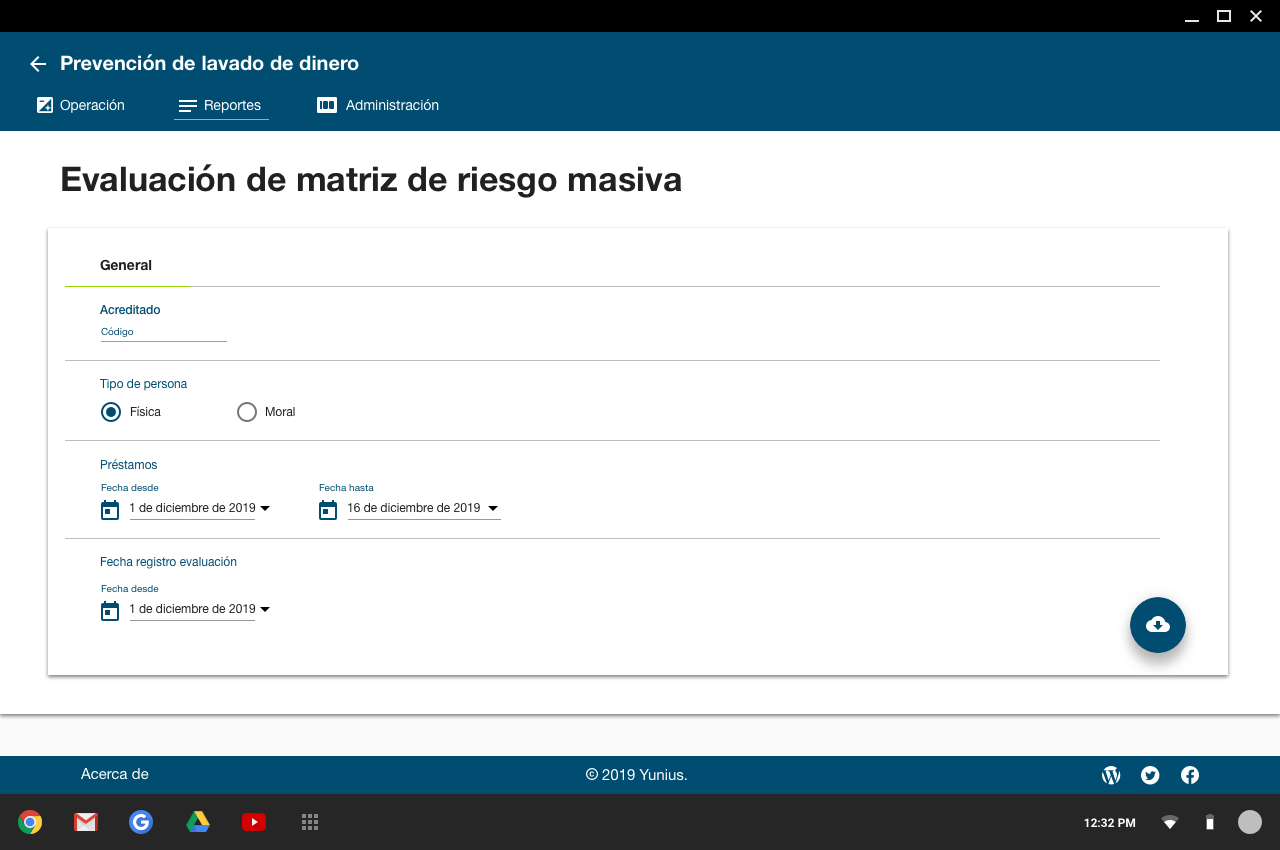Select the Física radio button
Viewport: 1280px width, 850px height.
coord(111,412)
